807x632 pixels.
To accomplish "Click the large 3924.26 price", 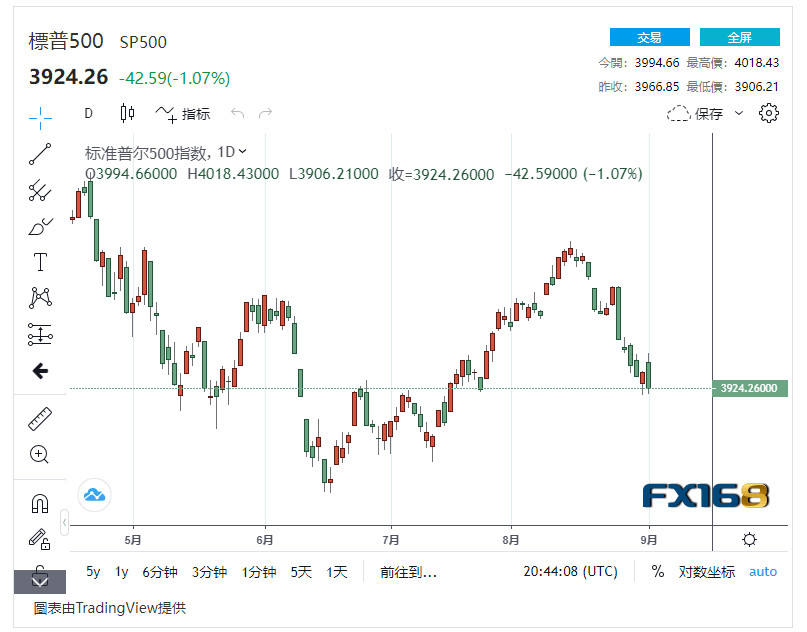I will [68, 77].
